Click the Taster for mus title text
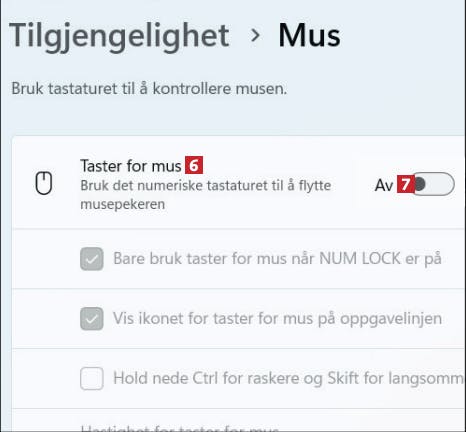 (x=131, y=165)
